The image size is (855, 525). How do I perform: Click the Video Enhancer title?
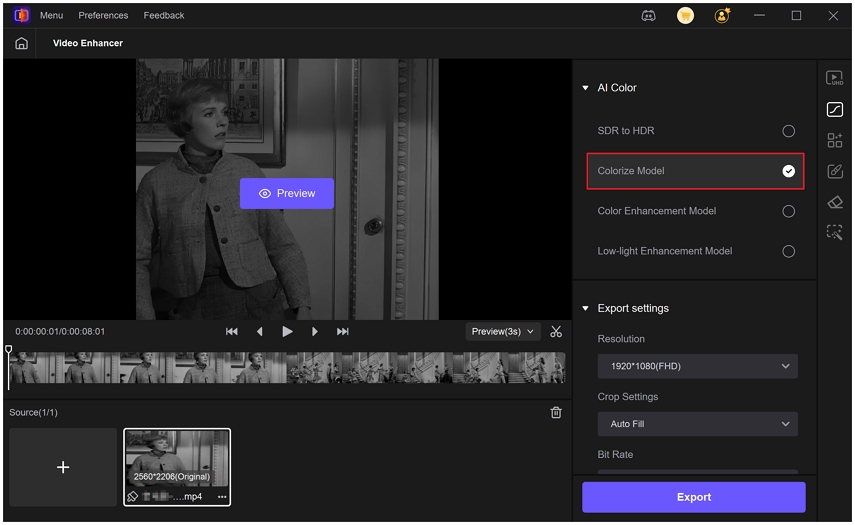(88, 43)
